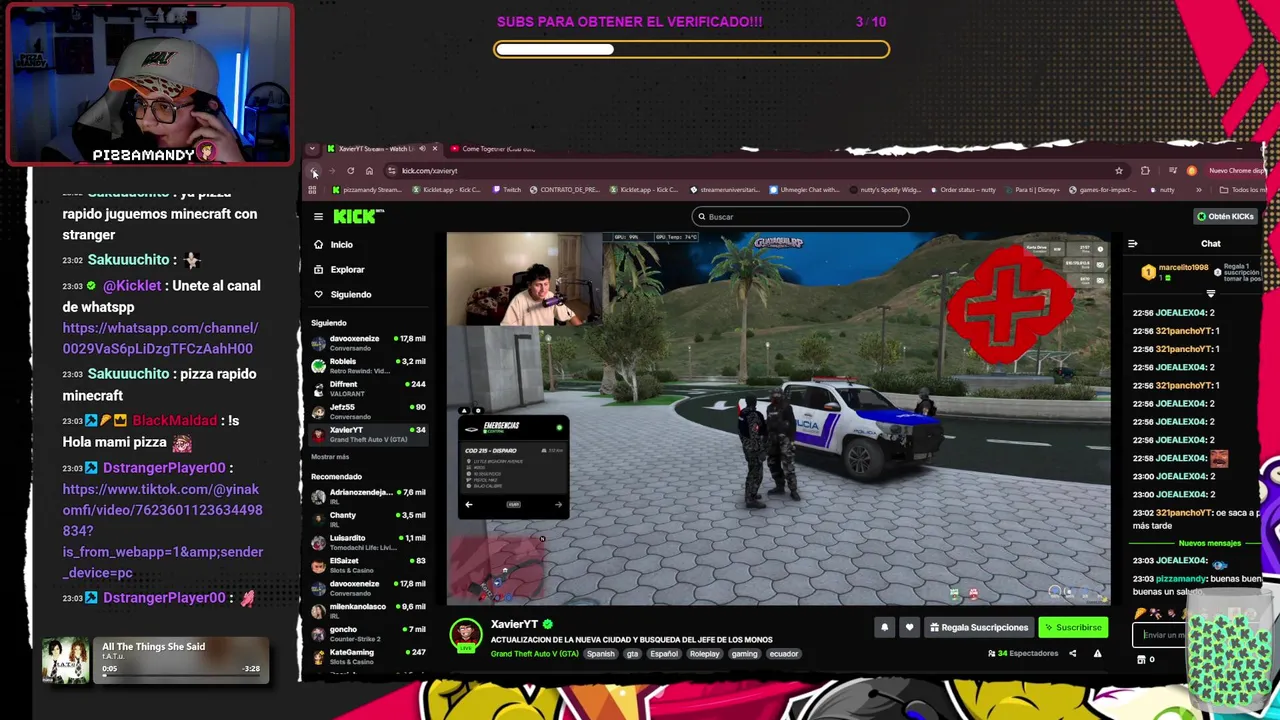
Task: Go to the browser home icon
Action: [x=369, y=171]
